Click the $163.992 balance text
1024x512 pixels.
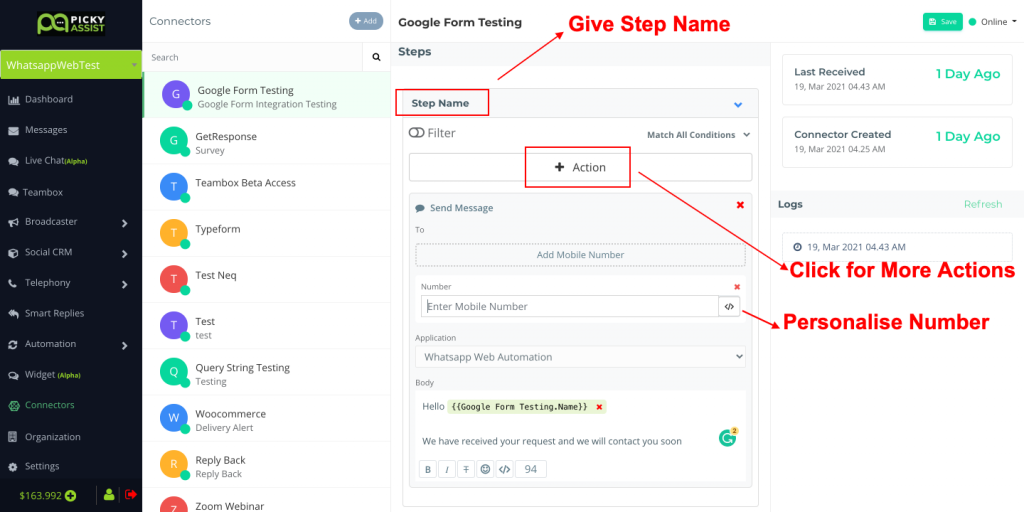40,496
